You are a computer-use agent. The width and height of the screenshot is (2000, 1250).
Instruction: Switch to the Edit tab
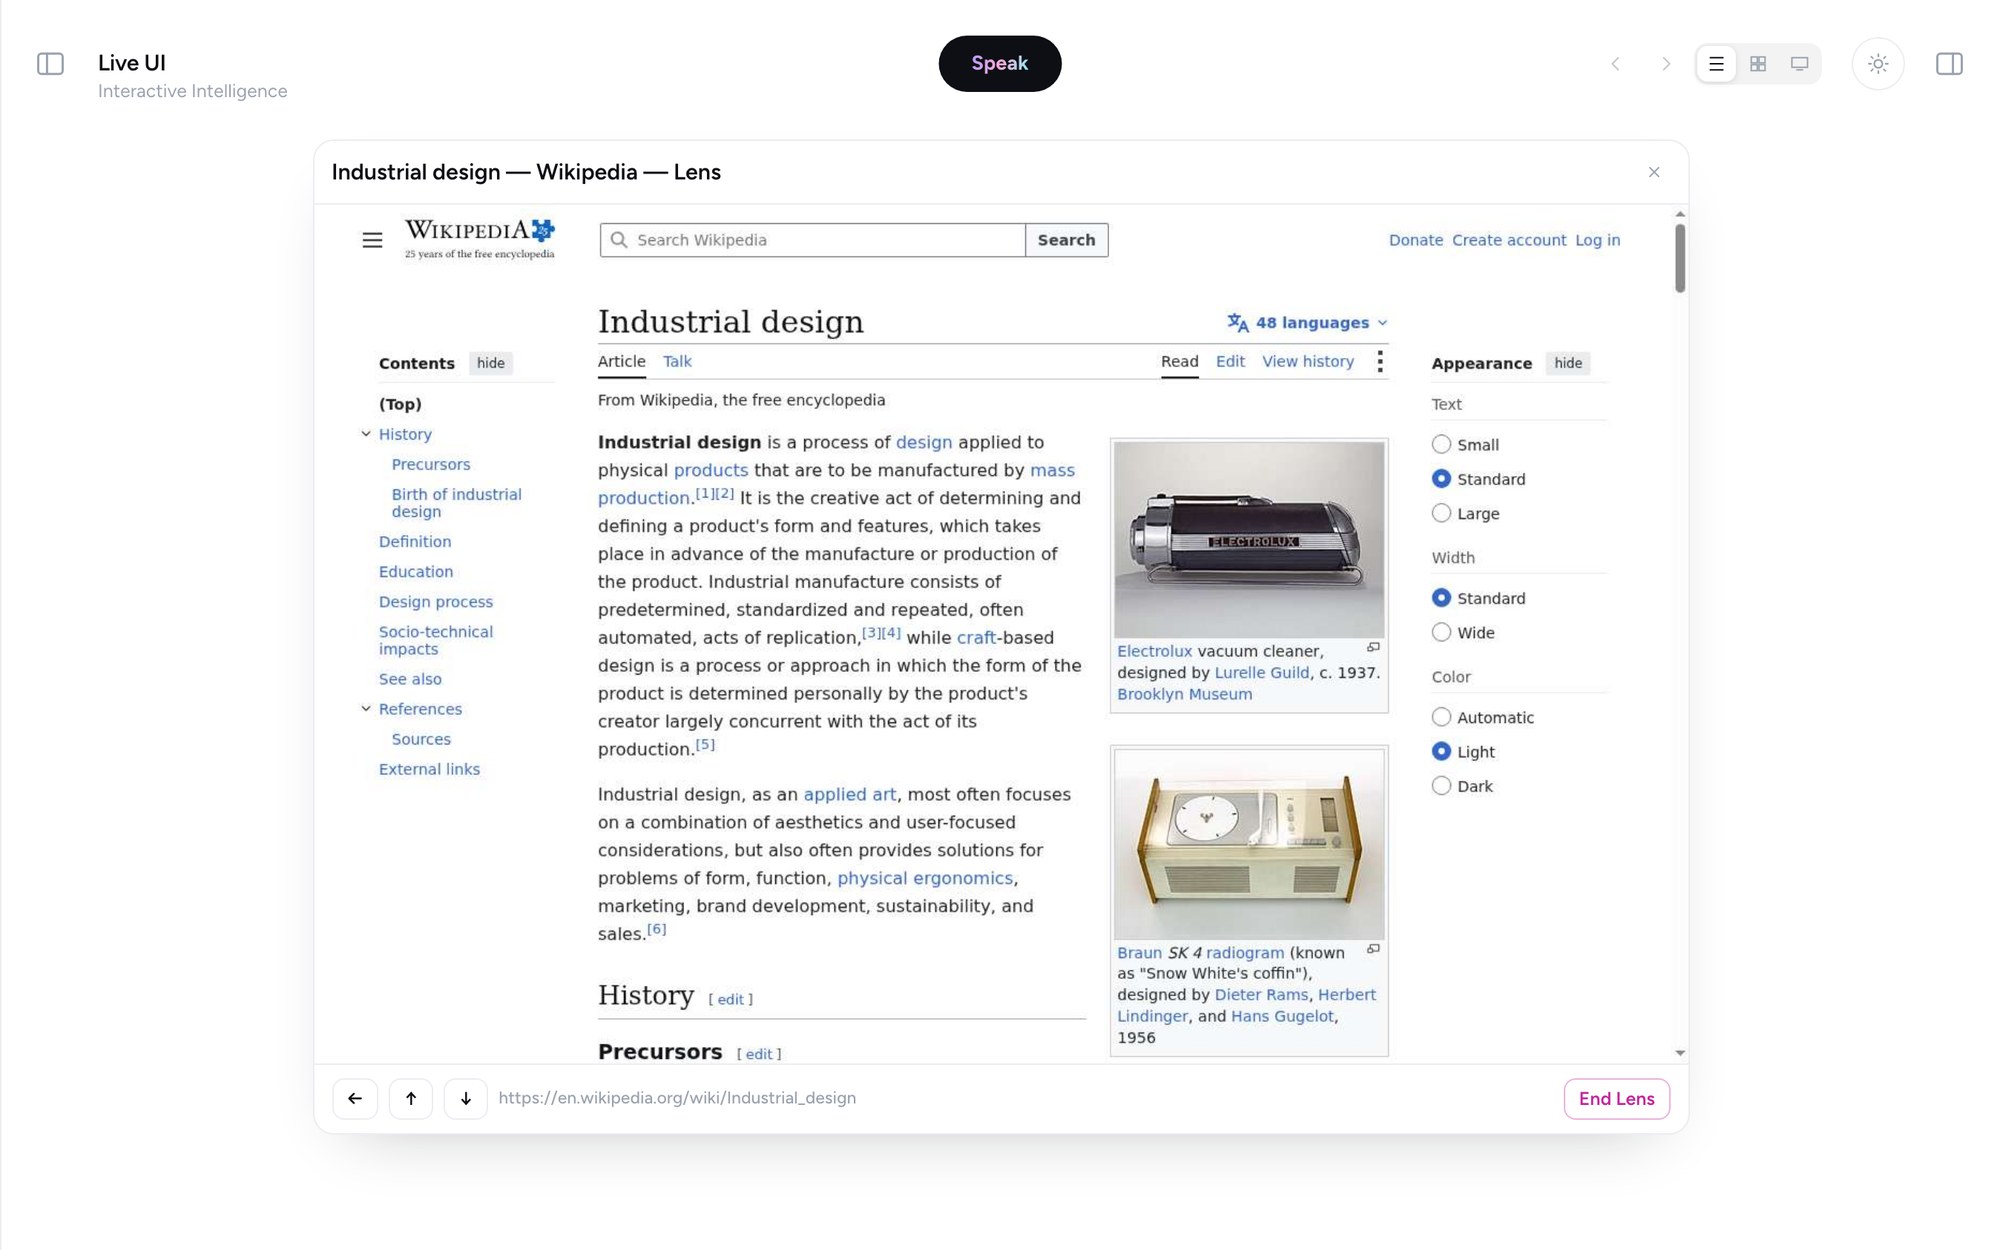[x=1230, y=361]
